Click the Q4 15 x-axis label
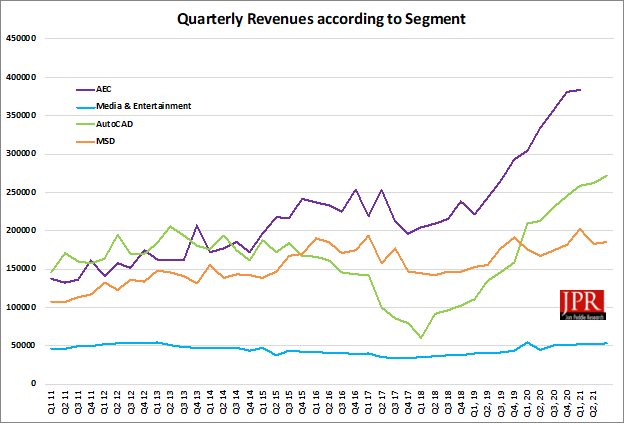This screenshot has height=424, width=624. click(x=302, y=403)
